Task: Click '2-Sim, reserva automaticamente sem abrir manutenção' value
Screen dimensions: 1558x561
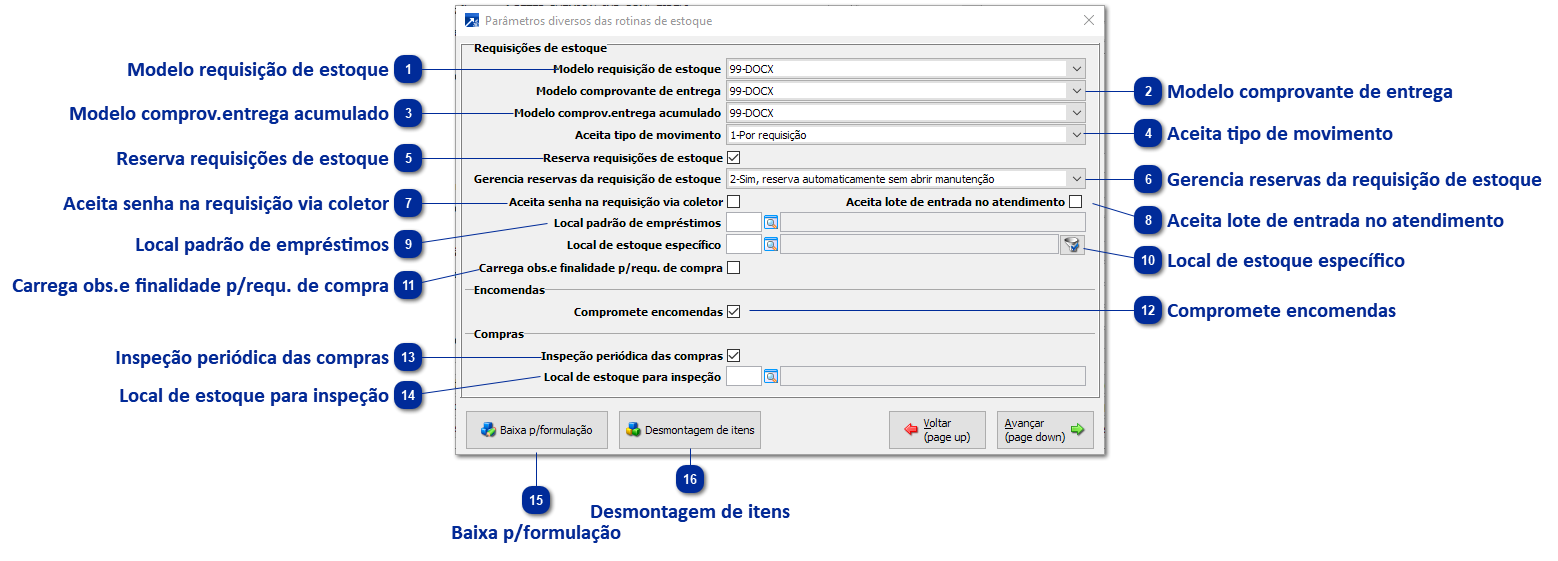Action: pos(862,179)
